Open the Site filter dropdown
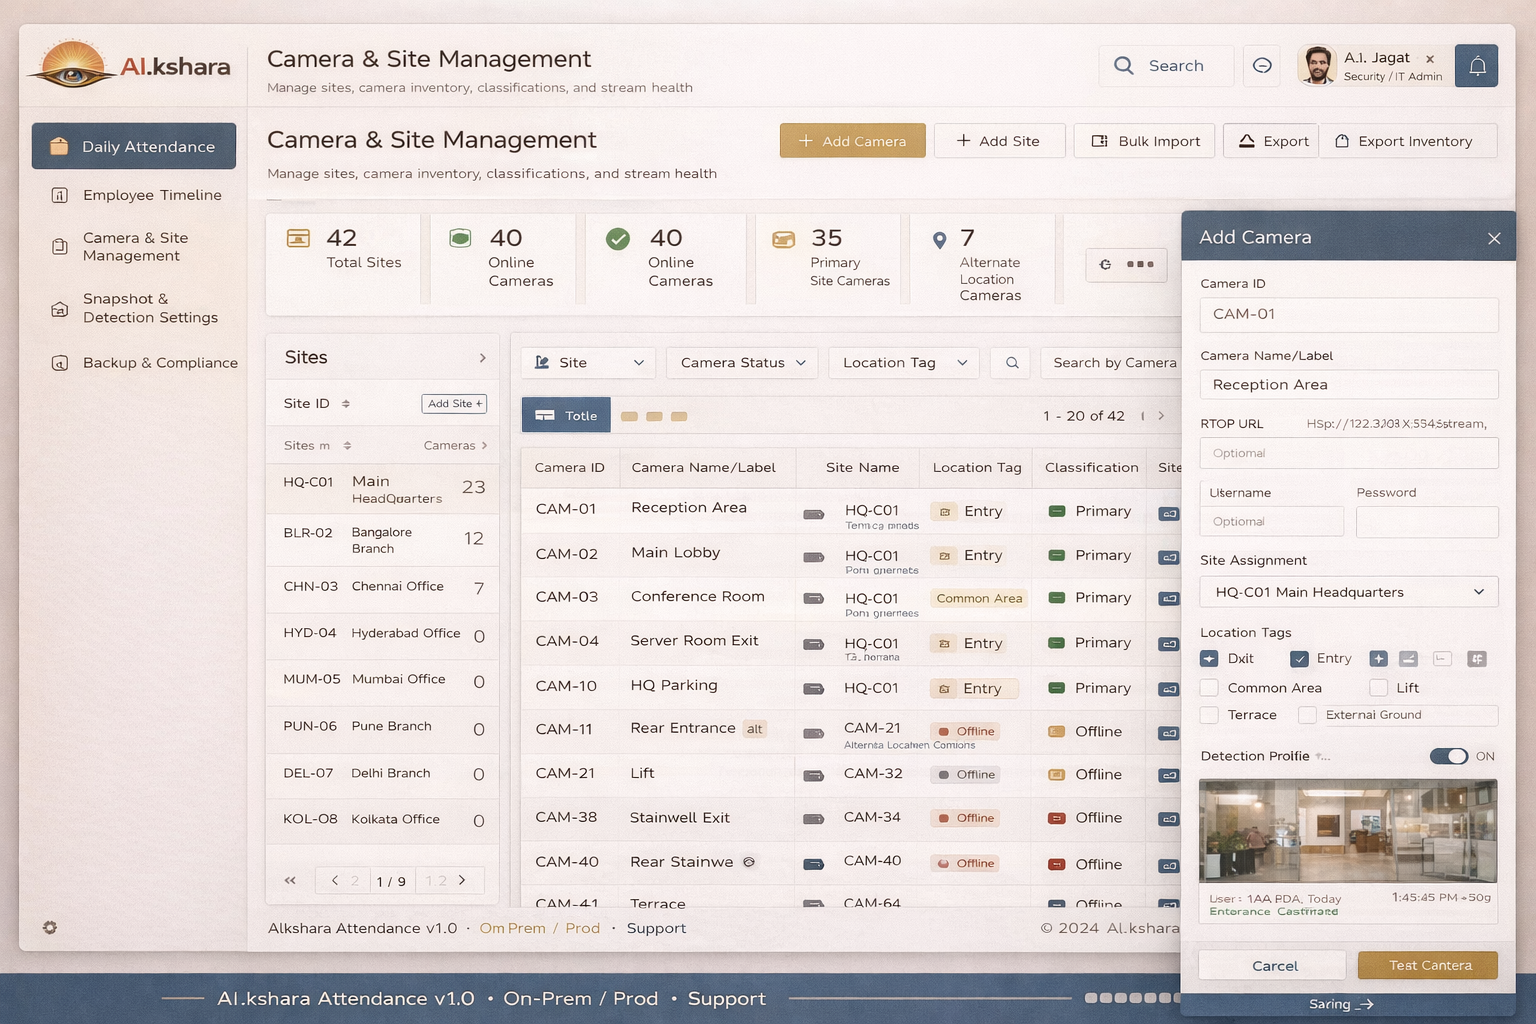 588,363
